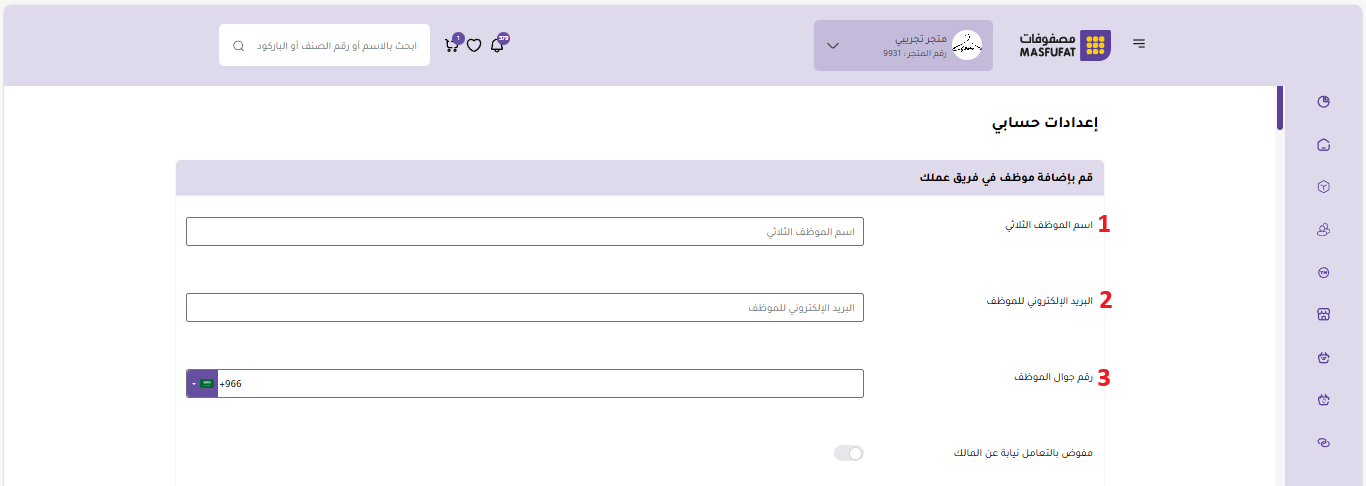Screen dimensions: 1366x486
Task: Click the search magnifier icon
Action: (238, 46)
